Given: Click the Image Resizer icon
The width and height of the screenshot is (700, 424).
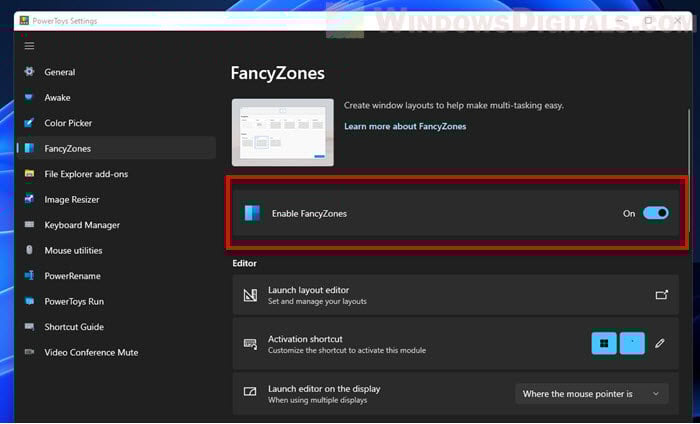Looking at the screenshot, I should click(x=29, y=199).
